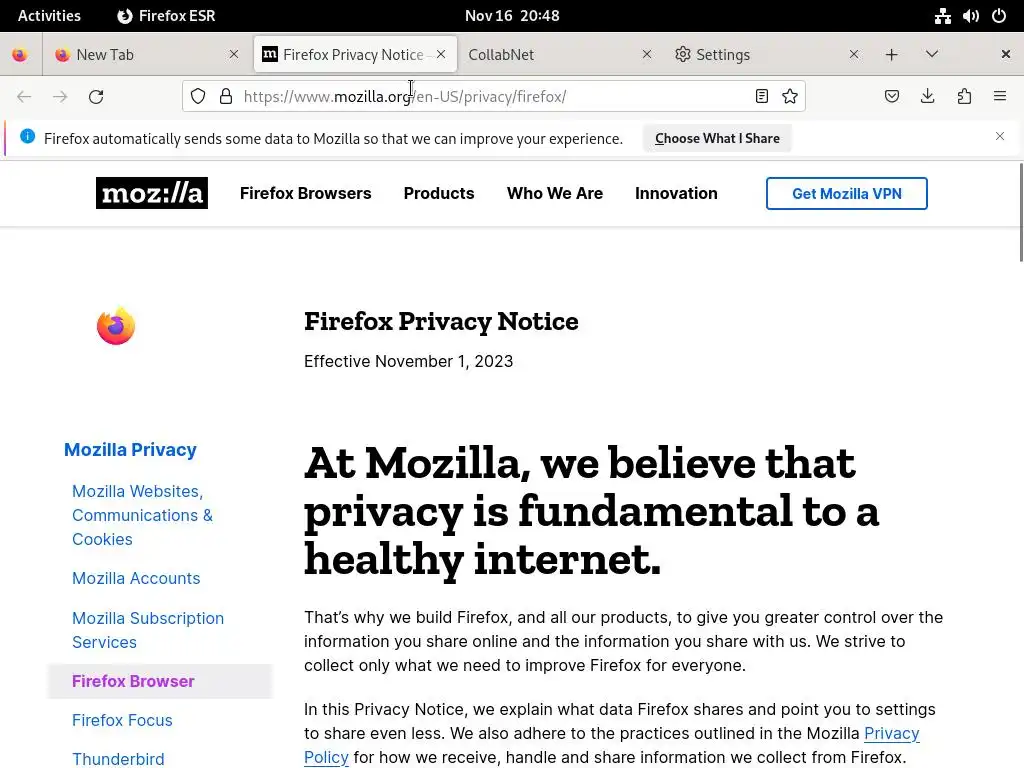Open the Firefox hamburger application menu
Screen dimensions: 1024x768
(1000, 97)
